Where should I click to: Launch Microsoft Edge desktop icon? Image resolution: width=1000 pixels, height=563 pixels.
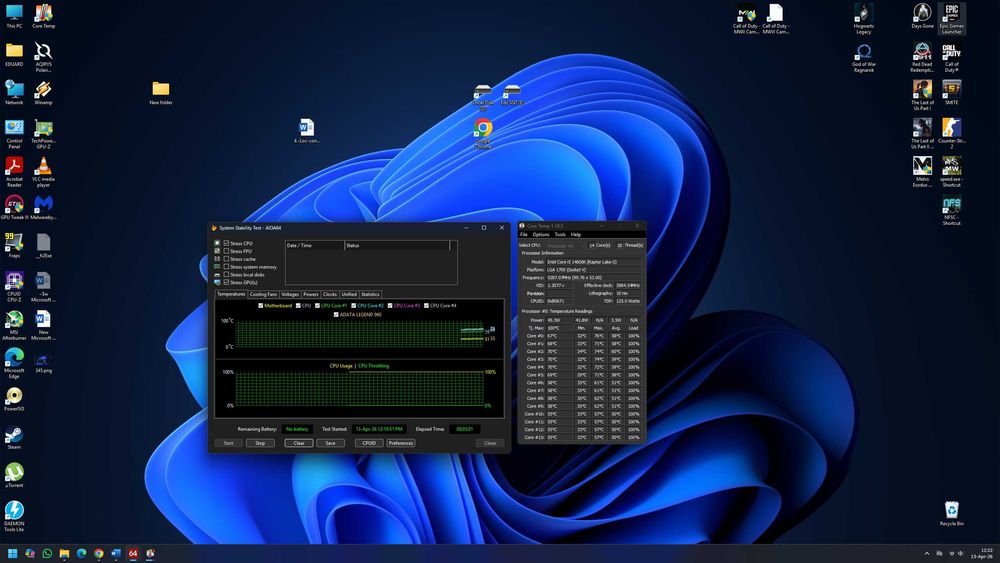[x=14, y=363]
